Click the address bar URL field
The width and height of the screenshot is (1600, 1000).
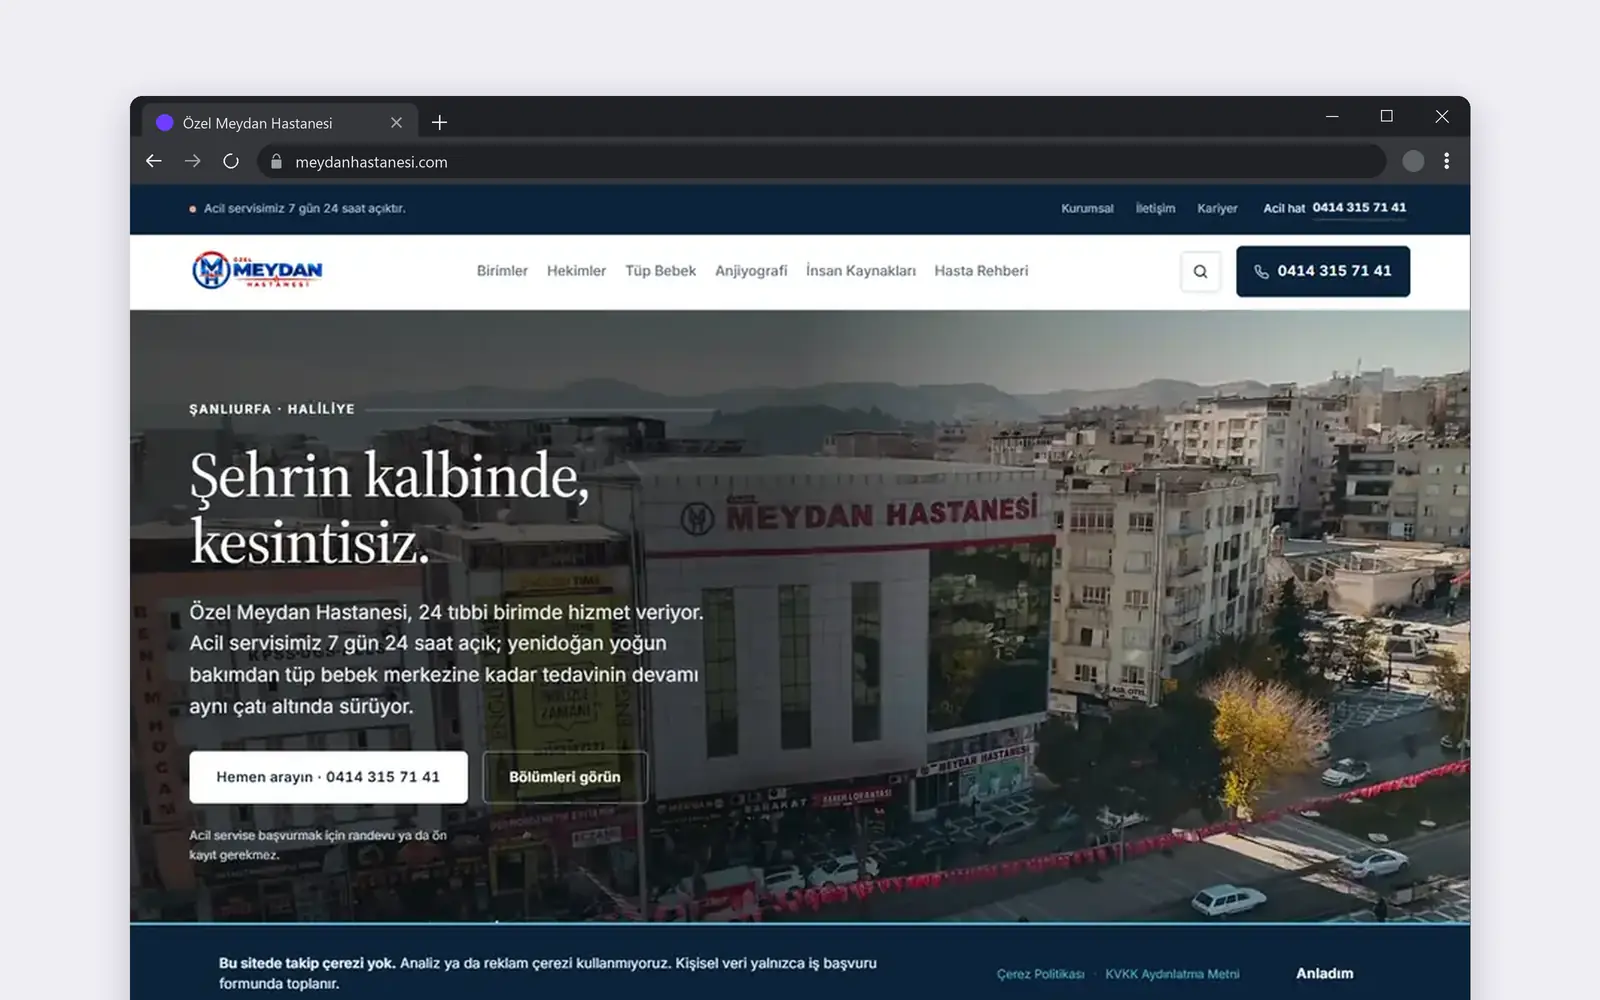(820, 162)
